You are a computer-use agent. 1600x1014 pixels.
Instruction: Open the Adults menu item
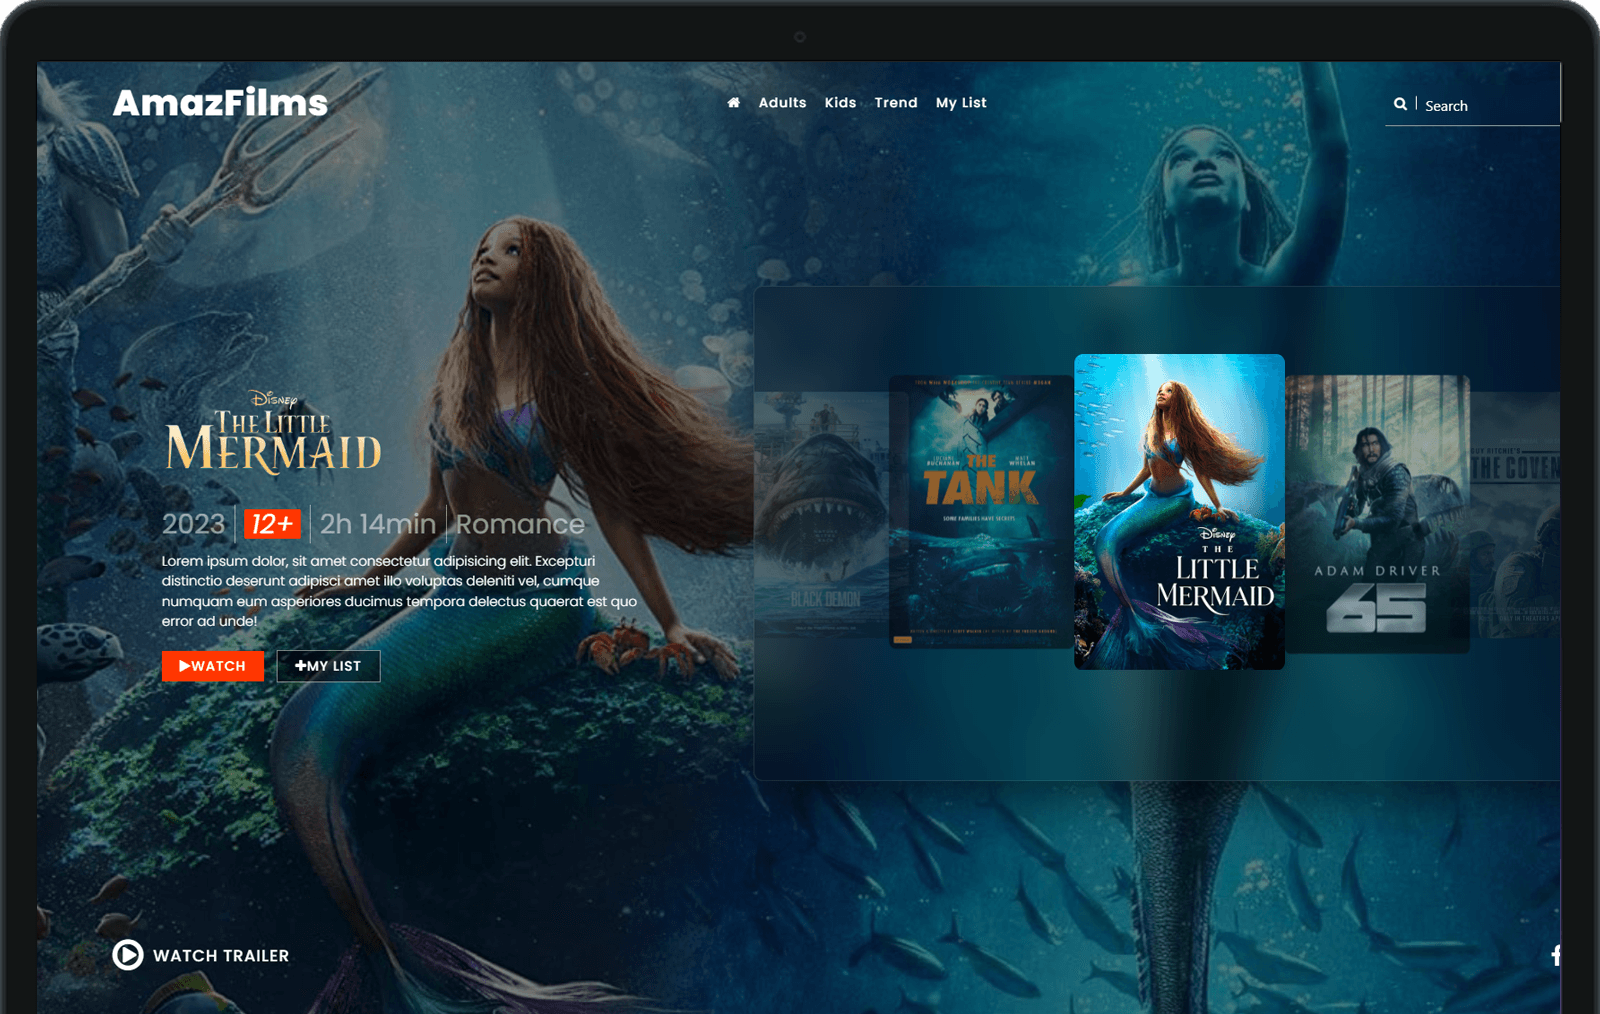(782, 102)
